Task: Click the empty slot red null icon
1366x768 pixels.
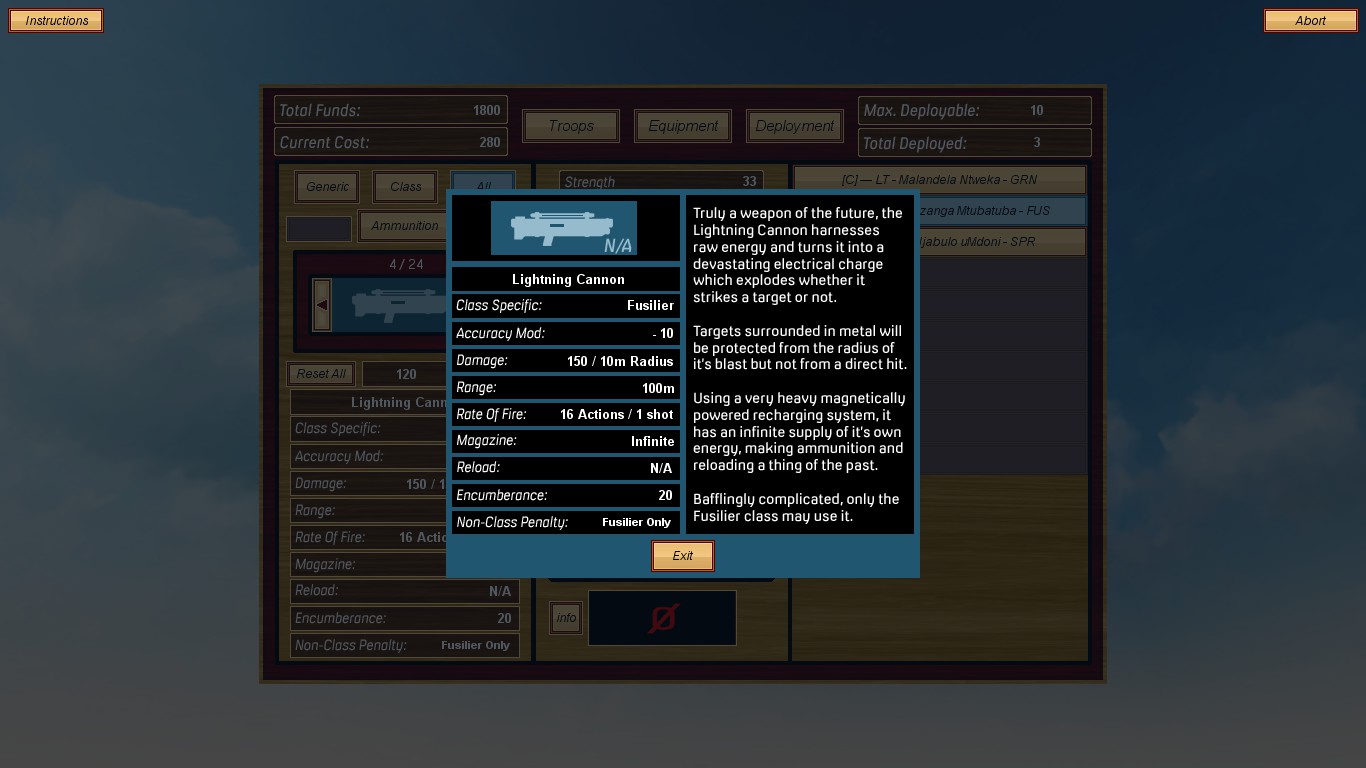Action: 662,618
